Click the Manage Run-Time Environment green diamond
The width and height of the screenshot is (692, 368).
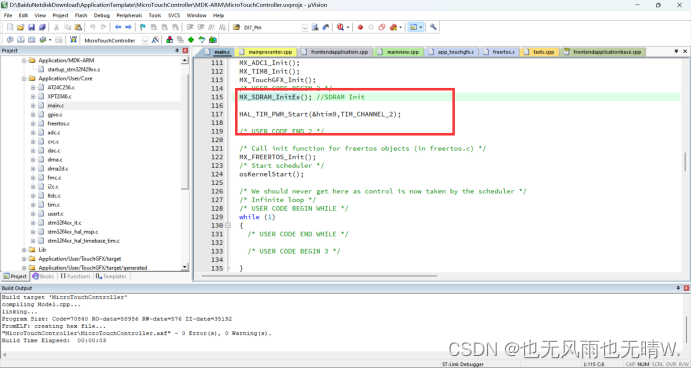[191, 40]
